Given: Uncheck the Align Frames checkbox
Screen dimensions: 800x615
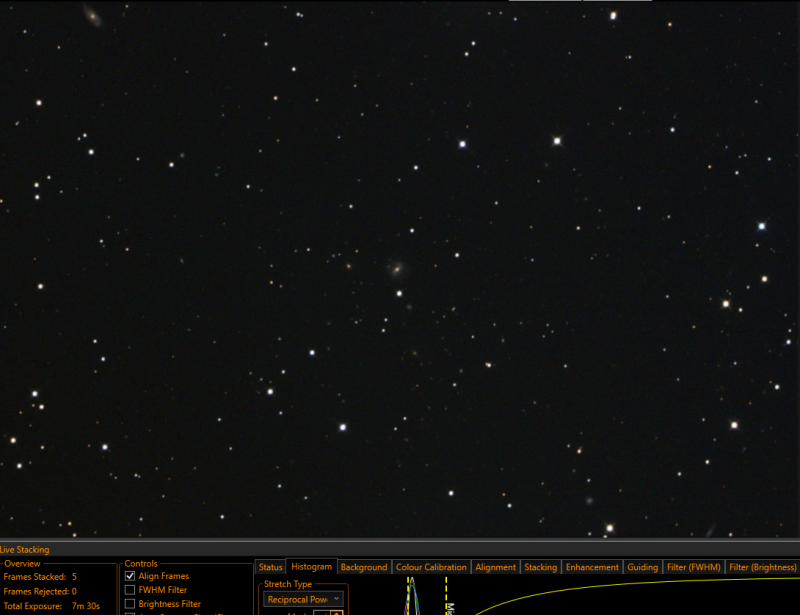Looking at the screenshot, I should pos(130,576).
